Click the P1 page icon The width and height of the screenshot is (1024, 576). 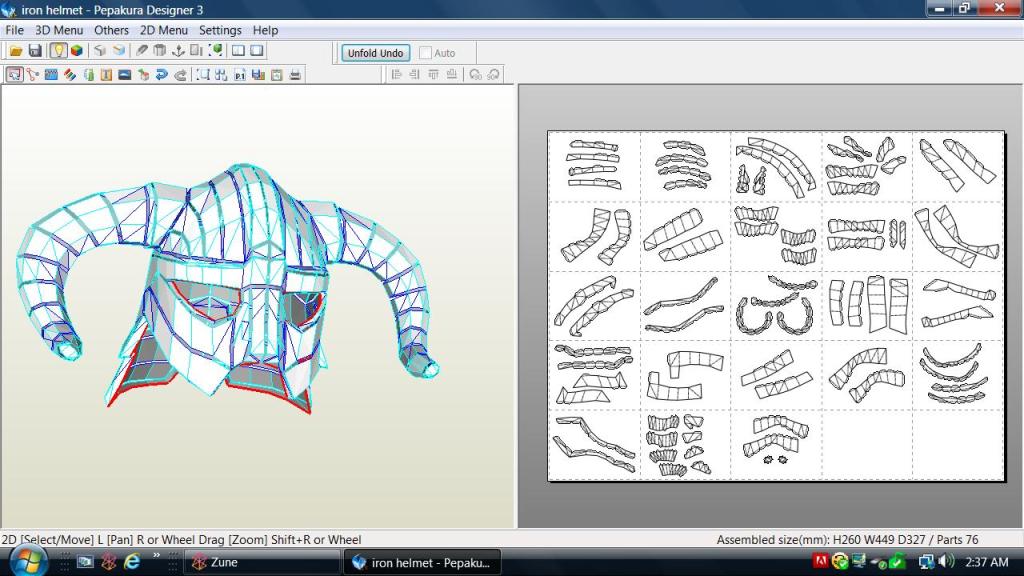pyautogui.click(x=240, y=75)
